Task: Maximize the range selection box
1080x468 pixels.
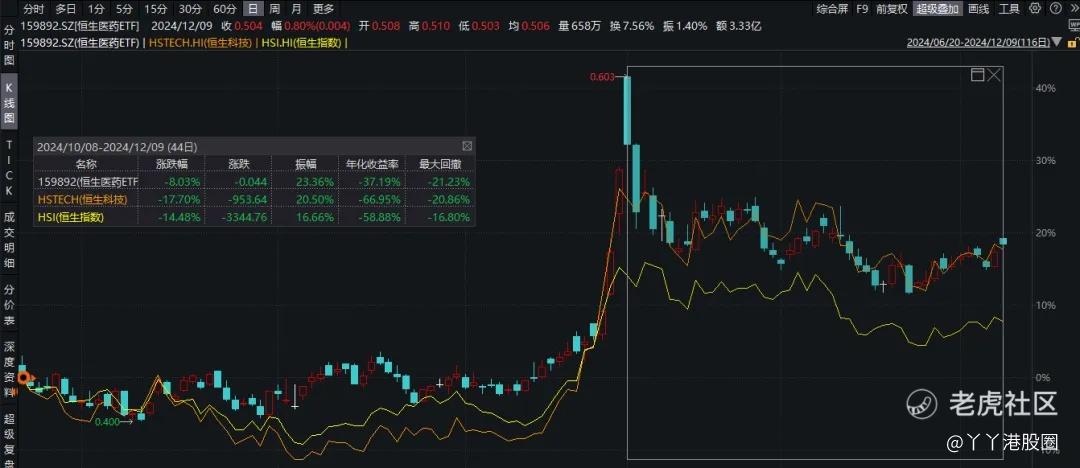Action: [x=977, y=75]
